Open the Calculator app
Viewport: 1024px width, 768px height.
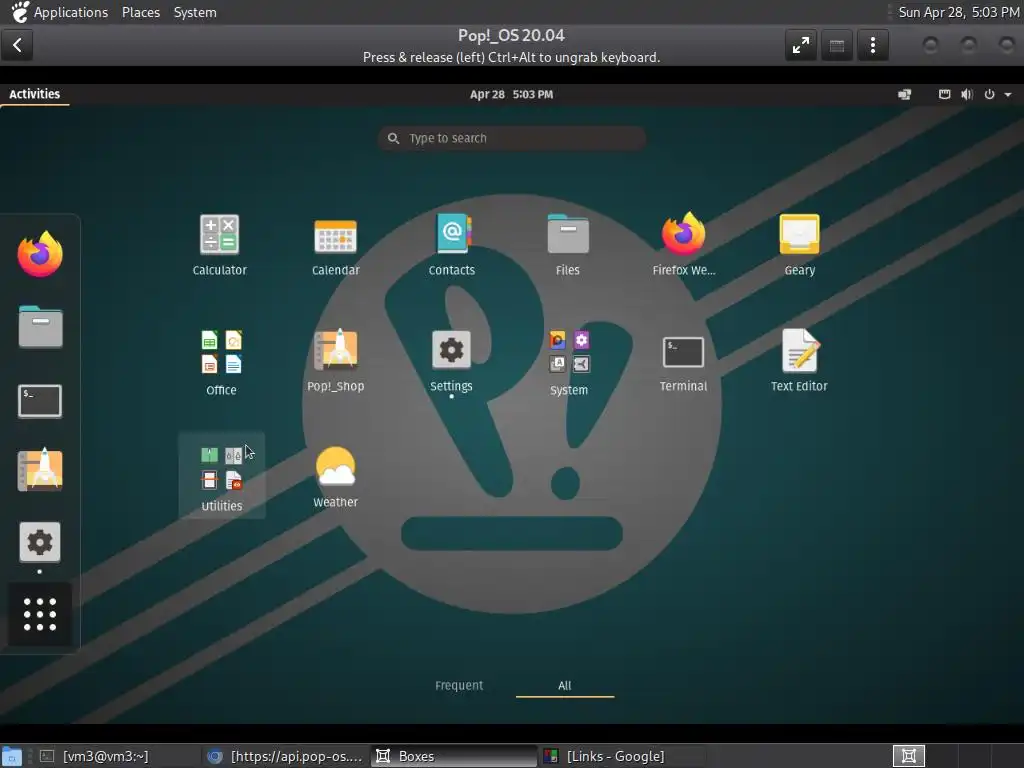[219, 245]
